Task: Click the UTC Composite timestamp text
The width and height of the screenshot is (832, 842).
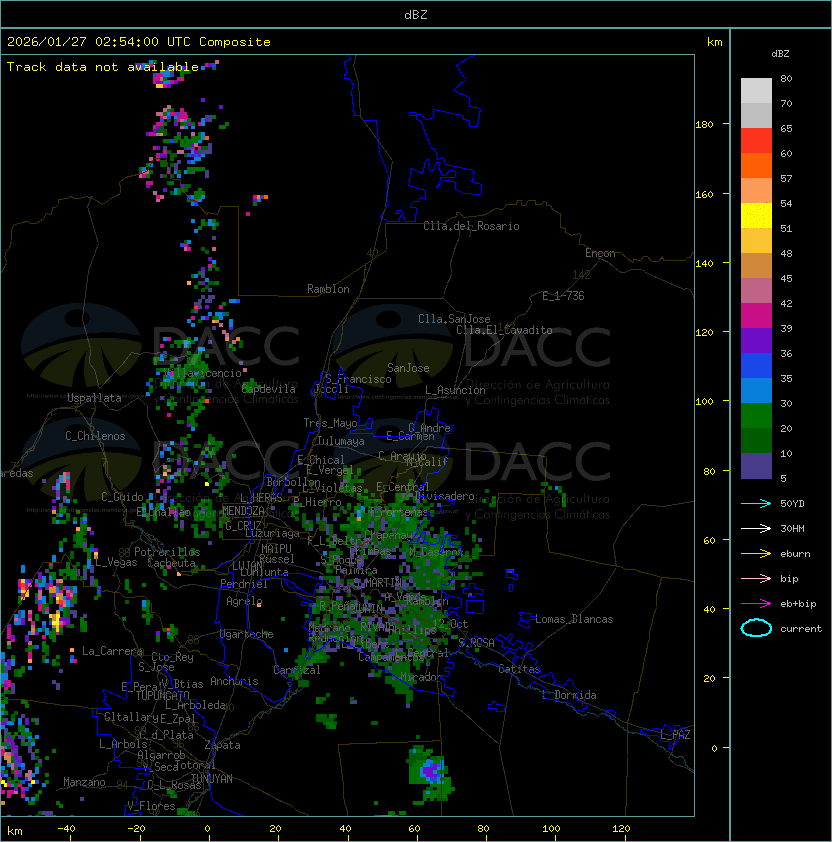Action: [139, 42]
